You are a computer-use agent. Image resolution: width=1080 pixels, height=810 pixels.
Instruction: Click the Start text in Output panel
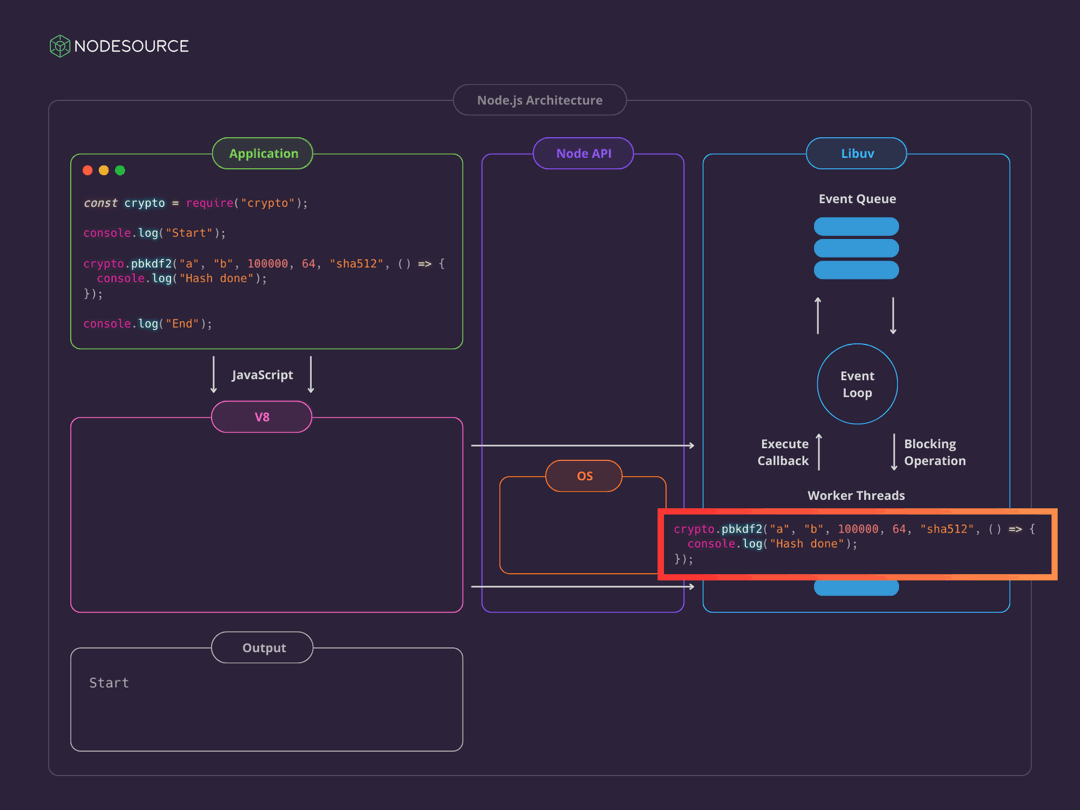click(x=109, y=683)
